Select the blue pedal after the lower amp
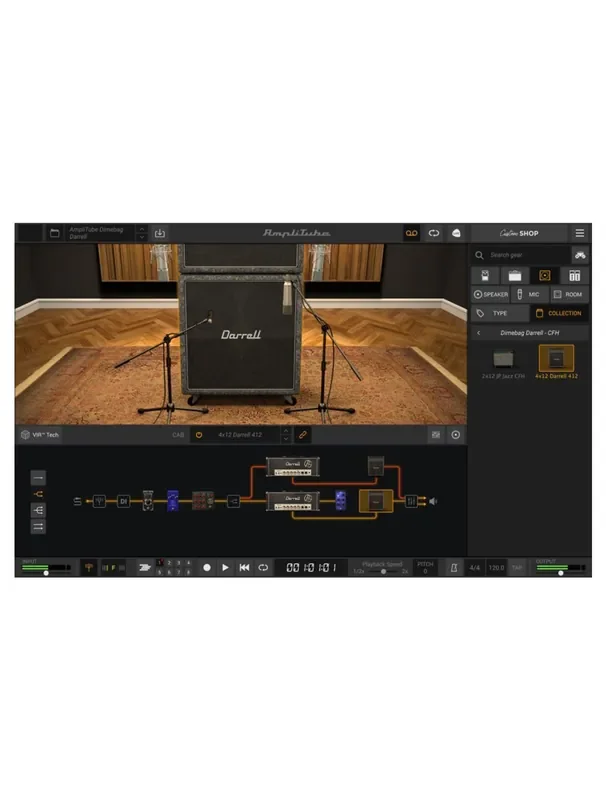This screenshot has height=800, width=606. pyautogui.click(x=341, y=501)
